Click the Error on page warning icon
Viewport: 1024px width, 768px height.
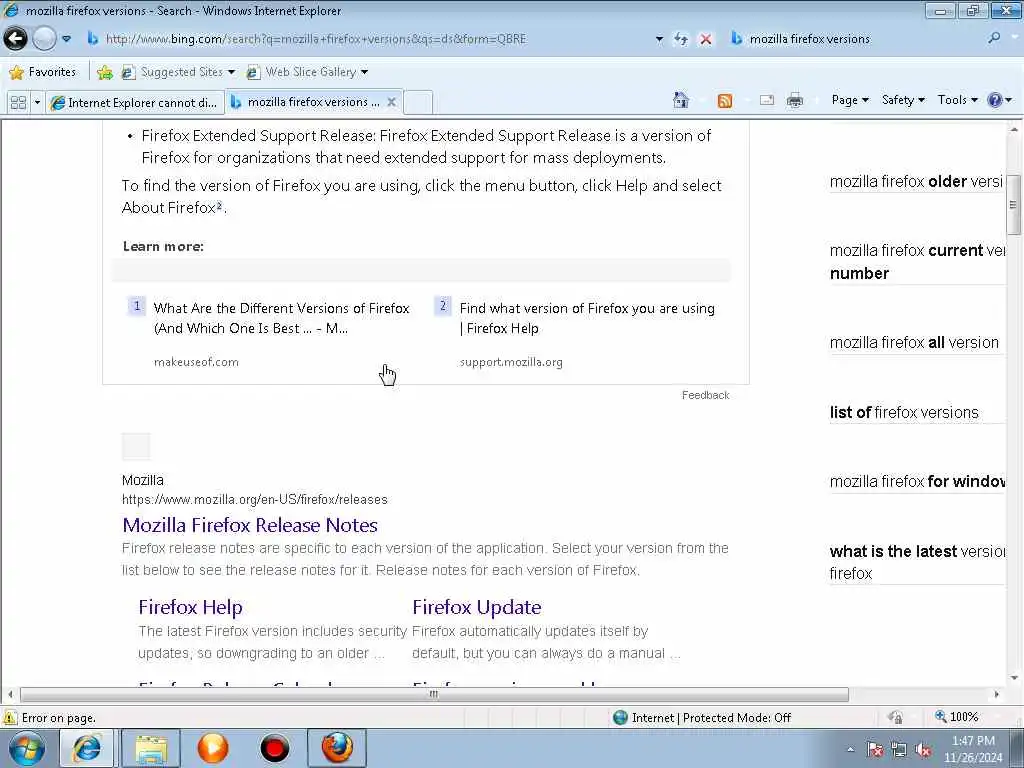(x=10, y=718)
